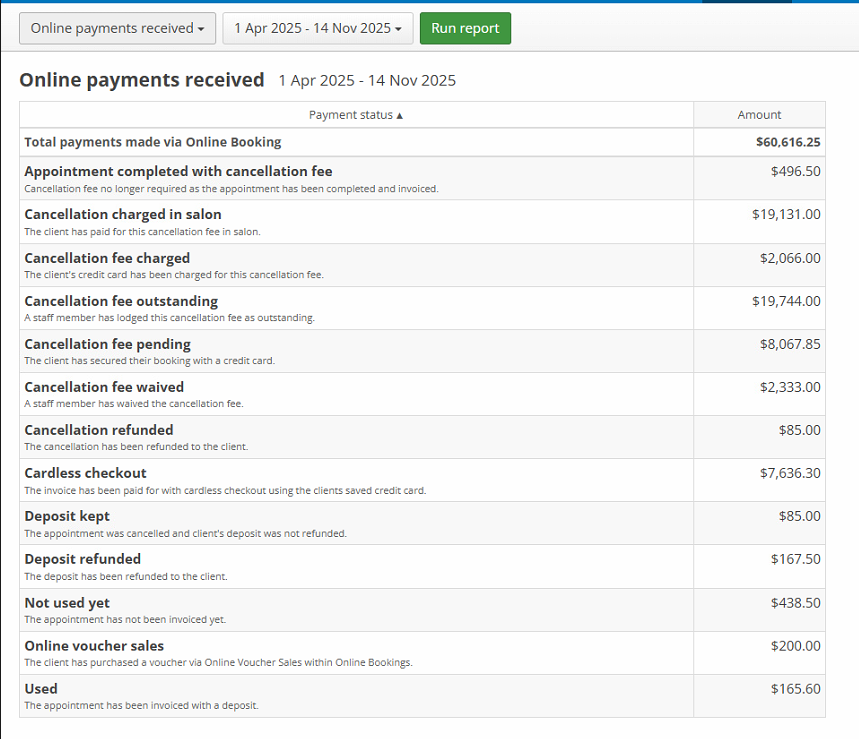This screenshot has height=739, width=859.
Task: Click description 'The deposit has been refunded to the client.'
Action: tap(126, 576)
